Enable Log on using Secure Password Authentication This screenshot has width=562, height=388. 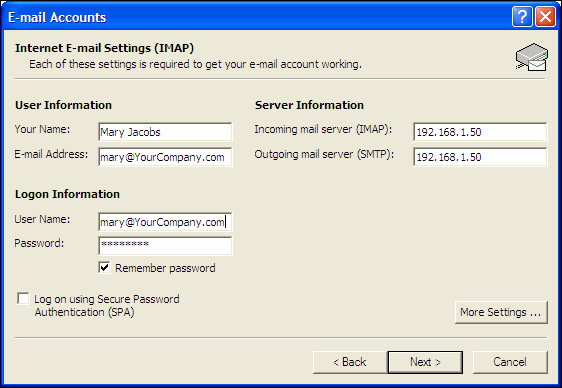pyautogui.click(x=23, y=298)
